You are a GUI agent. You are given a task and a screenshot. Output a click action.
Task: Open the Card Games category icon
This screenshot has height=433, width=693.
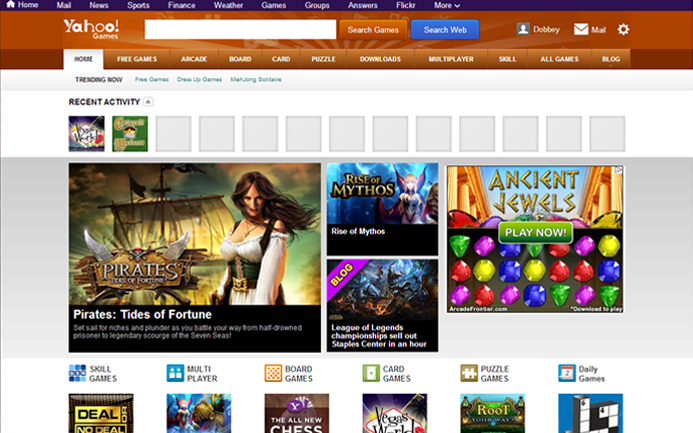[x=371, y=373]
